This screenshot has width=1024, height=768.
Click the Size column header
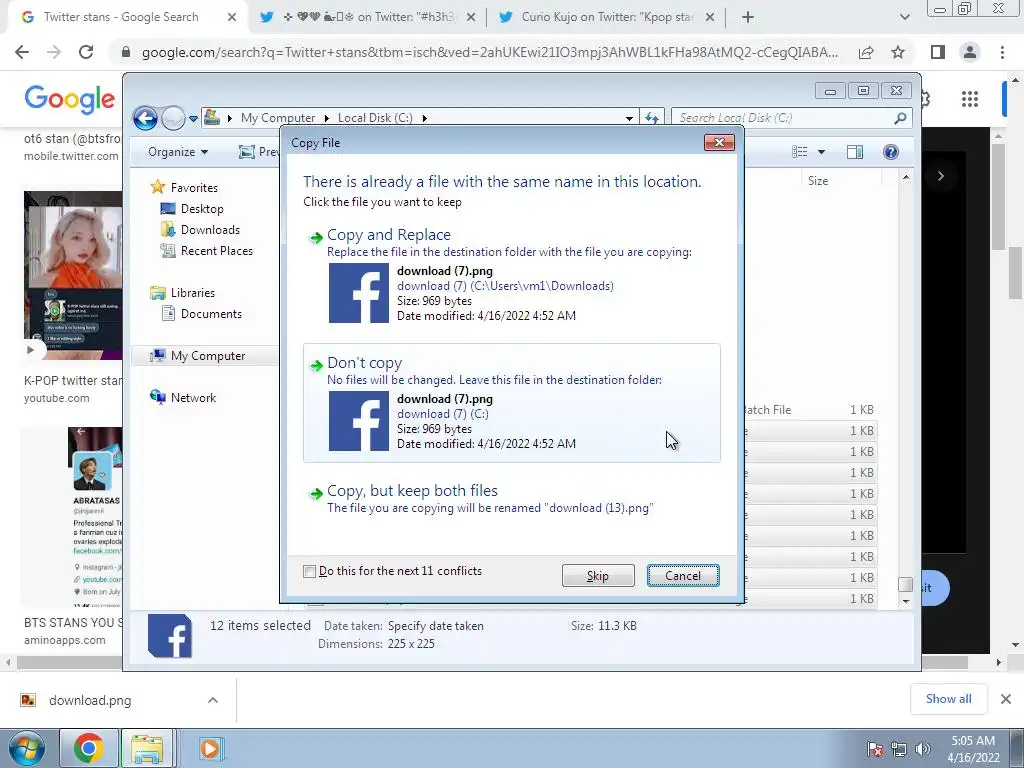click(x=818, y=181)
